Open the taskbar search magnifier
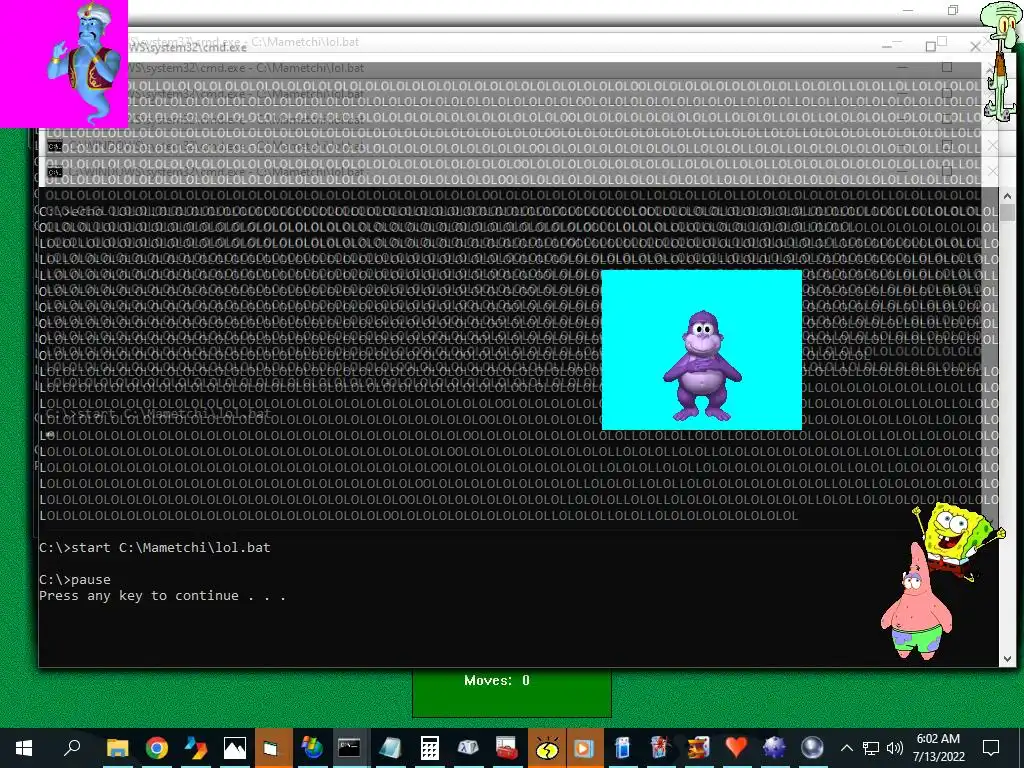This screenshot has height=768, width=1024. (72, 747)
